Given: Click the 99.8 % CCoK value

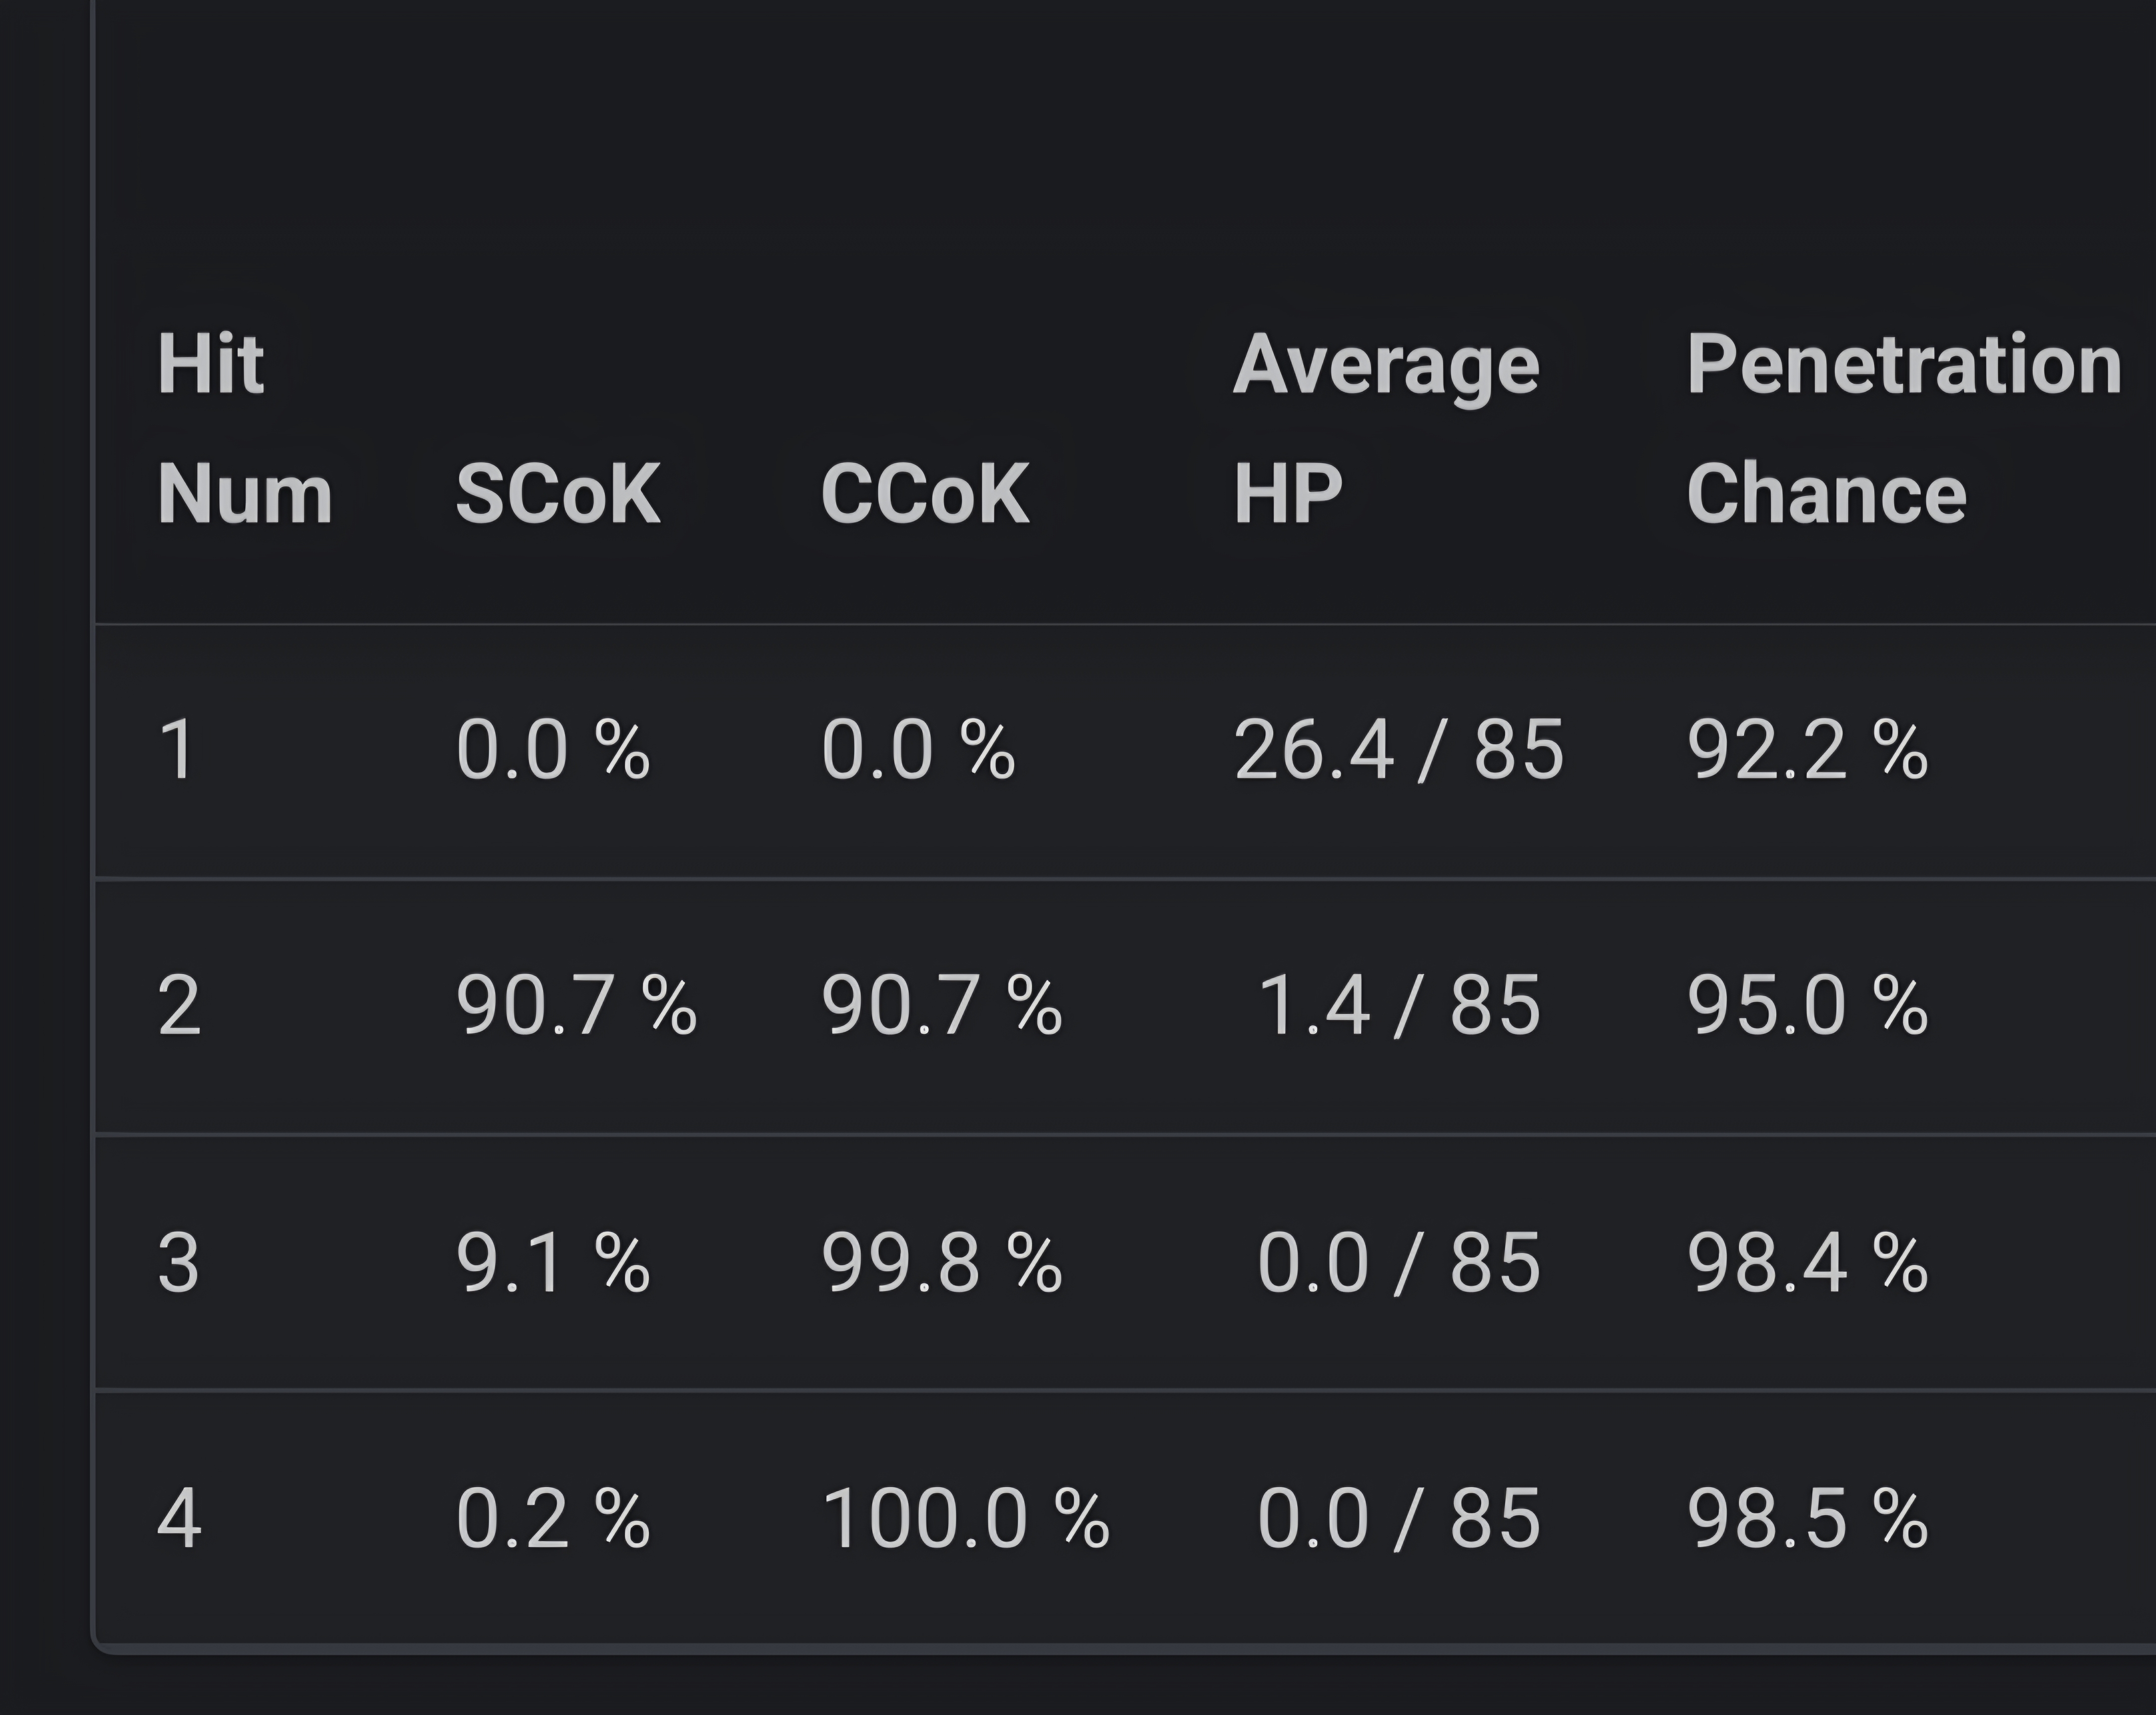Looking at the screenshot, I should (941, 1262).
